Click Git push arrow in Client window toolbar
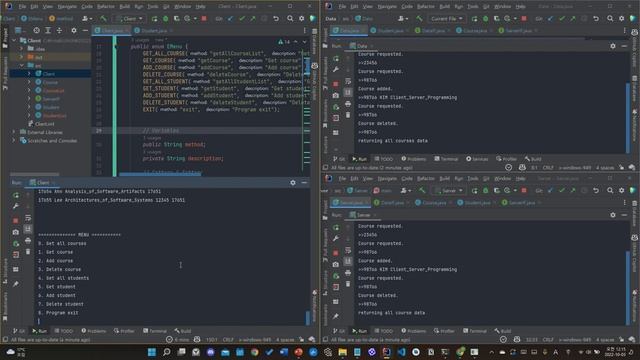Image resolution: width=640 pixels, height=360 pixels. click(253, 18)
